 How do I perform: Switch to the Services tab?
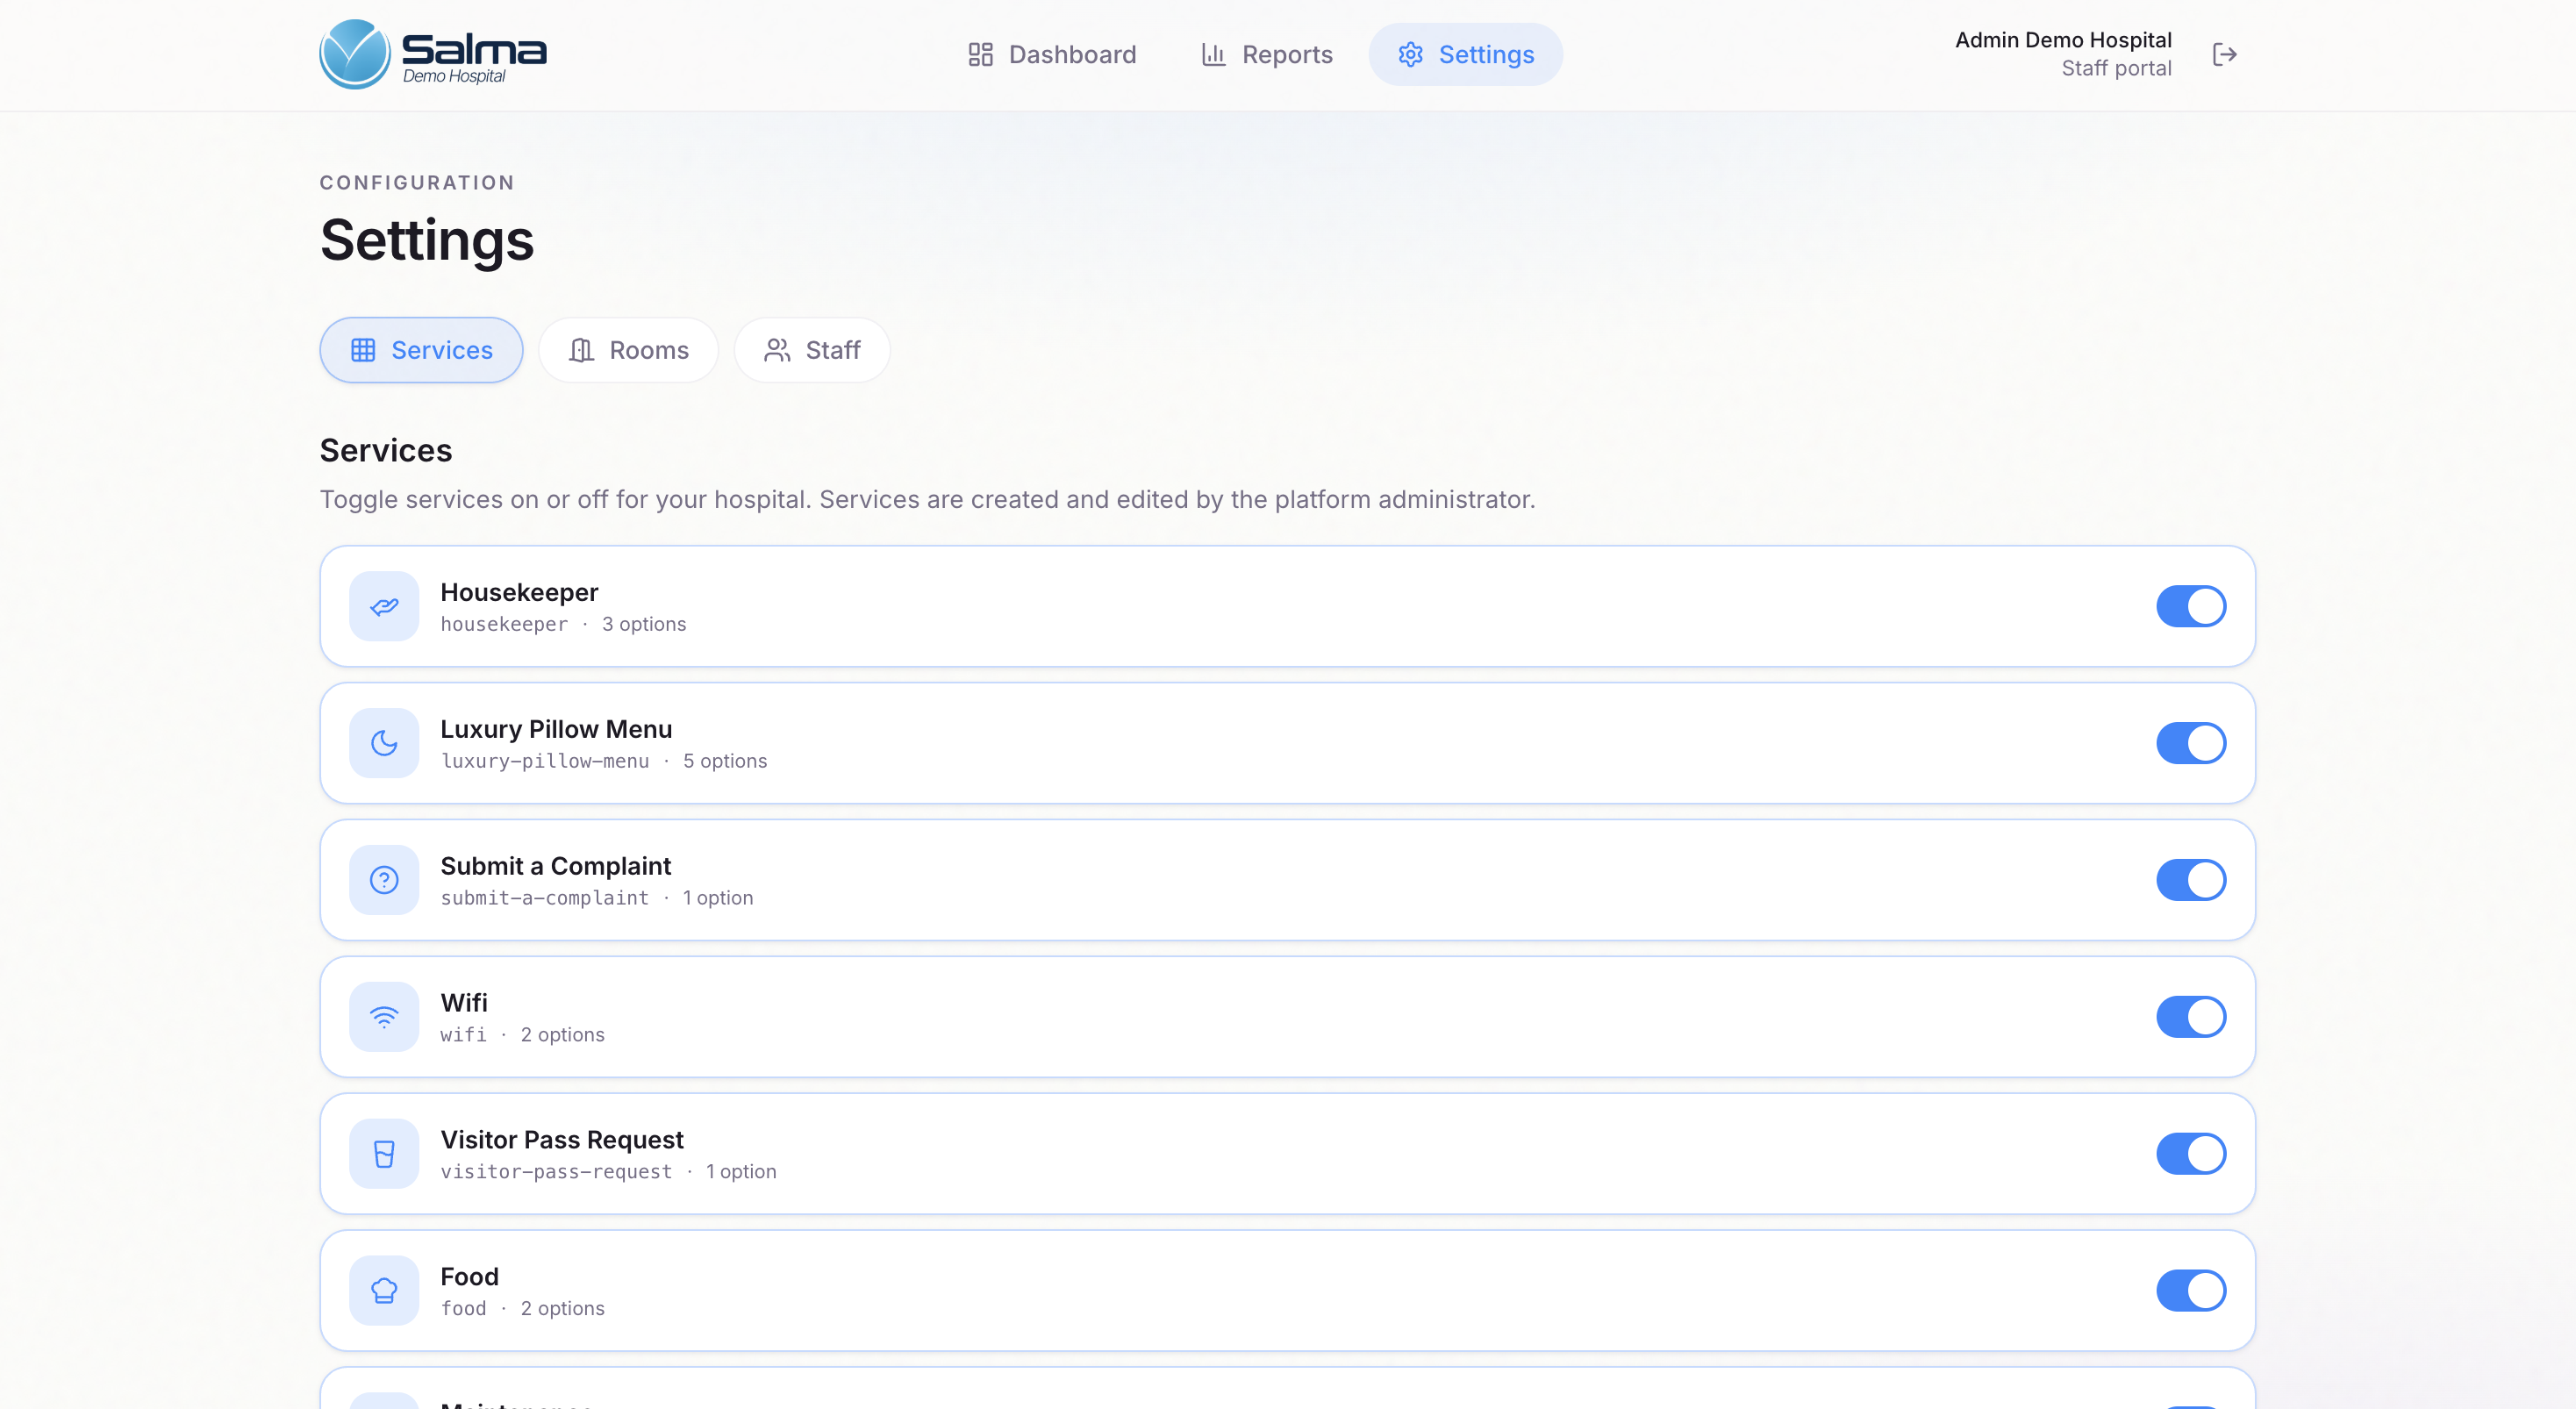(x=421, y=350)
